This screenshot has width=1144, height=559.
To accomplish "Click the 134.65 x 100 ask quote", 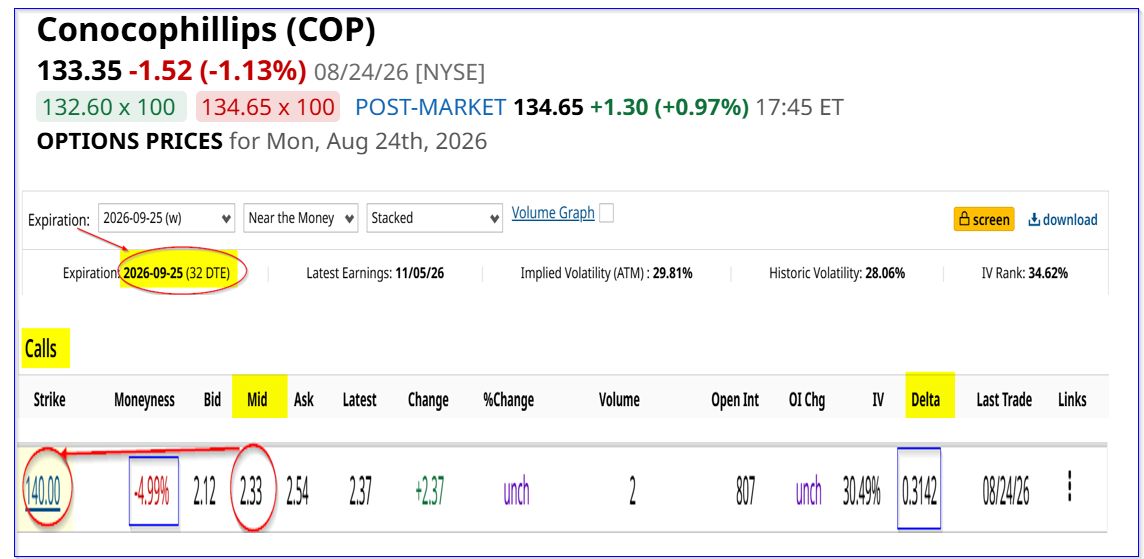I will point(267,107).
